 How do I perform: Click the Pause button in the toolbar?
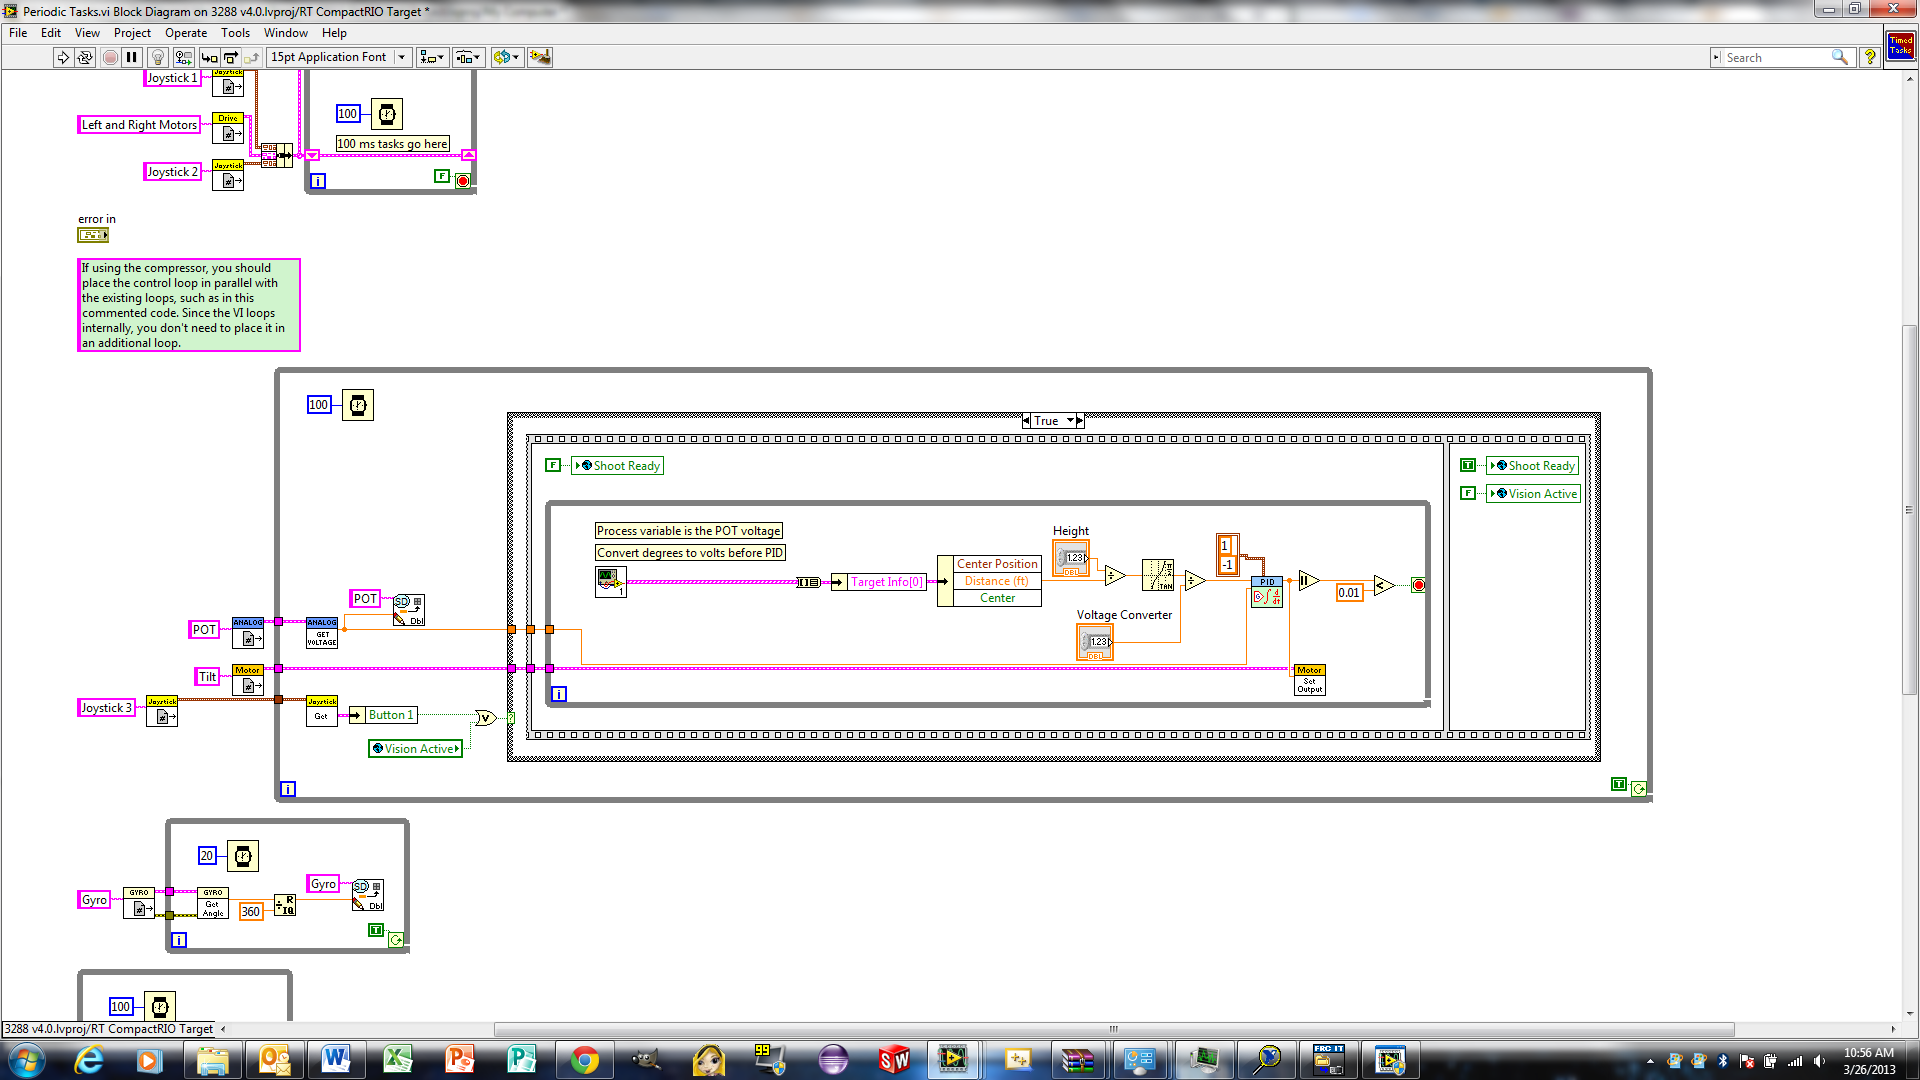[131, 57]
